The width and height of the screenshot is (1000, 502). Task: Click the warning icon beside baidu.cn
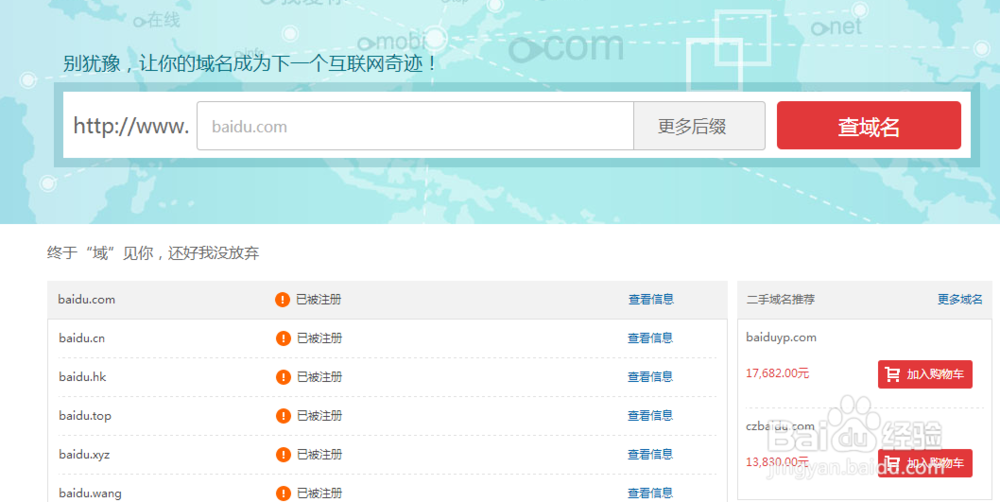283,339
